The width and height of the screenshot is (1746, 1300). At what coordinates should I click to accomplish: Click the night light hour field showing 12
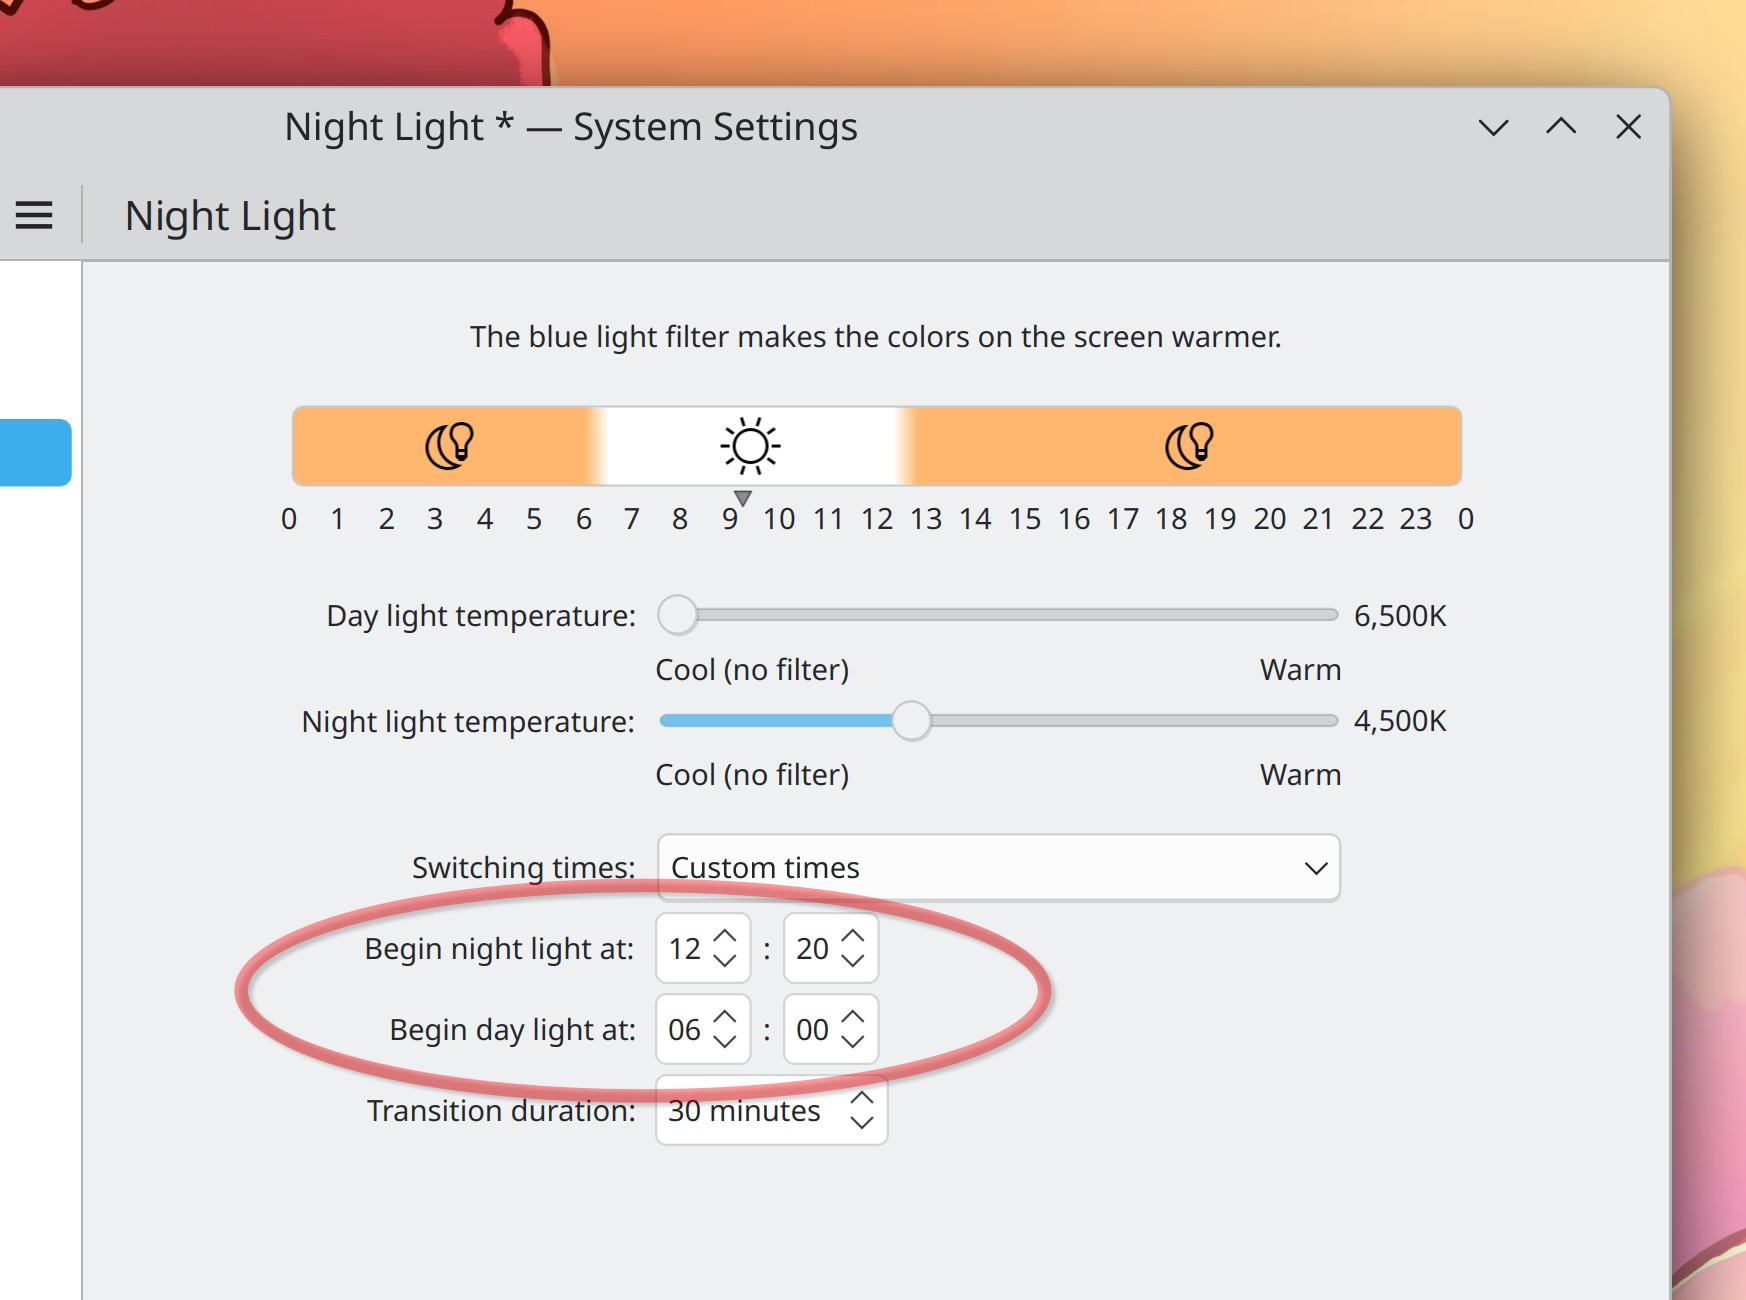tap(685, 948)
